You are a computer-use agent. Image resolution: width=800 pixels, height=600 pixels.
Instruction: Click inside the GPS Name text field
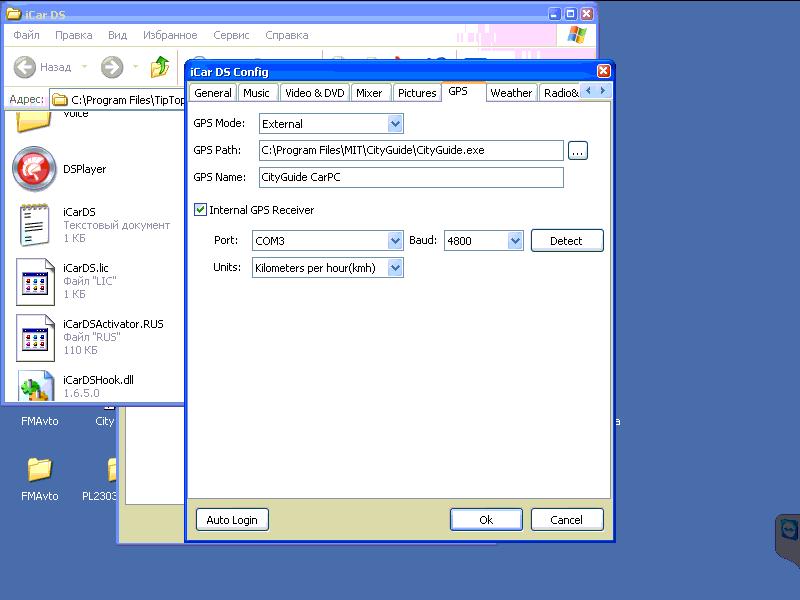pyautogui.click(x=410, y=178)
